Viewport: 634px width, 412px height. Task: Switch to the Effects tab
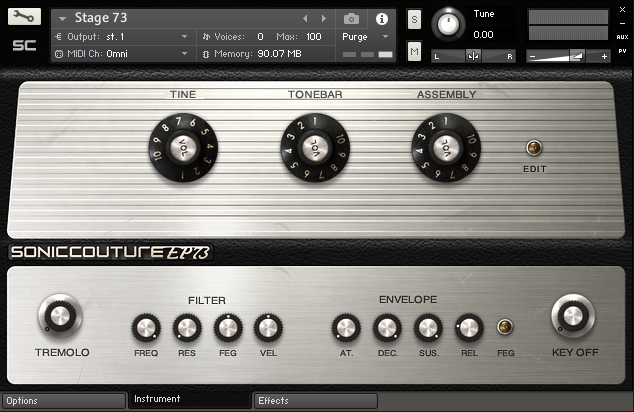[315, 401]
